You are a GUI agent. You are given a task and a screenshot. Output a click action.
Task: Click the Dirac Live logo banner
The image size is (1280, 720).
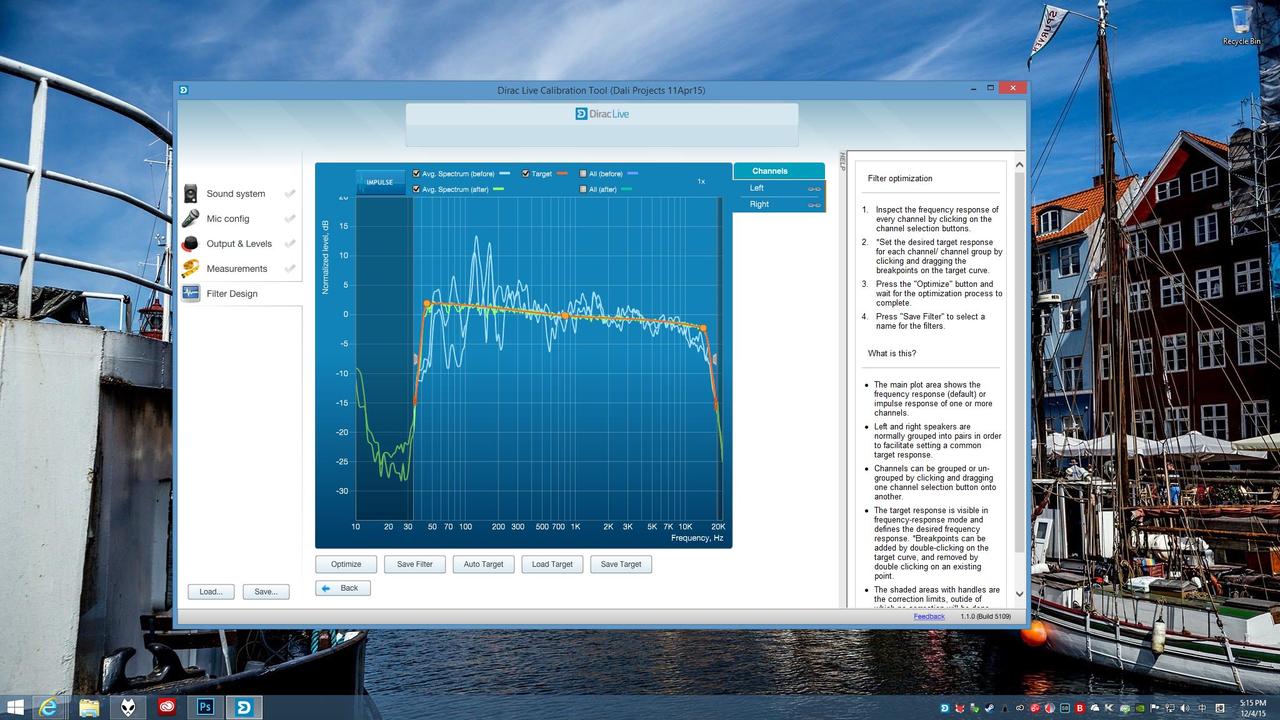coord(602,114)
